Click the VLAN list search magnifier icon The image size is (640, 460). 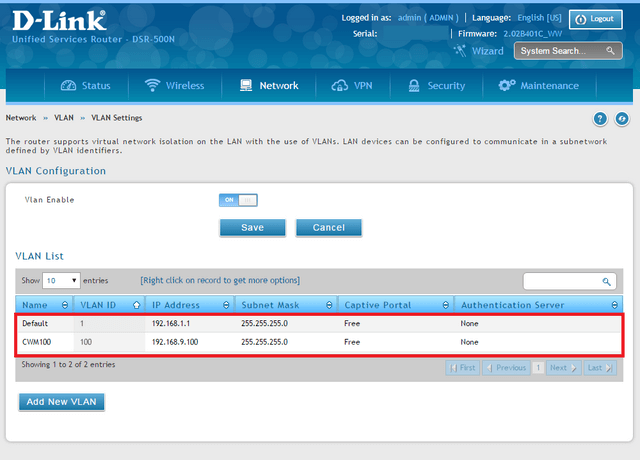(606, 282)
